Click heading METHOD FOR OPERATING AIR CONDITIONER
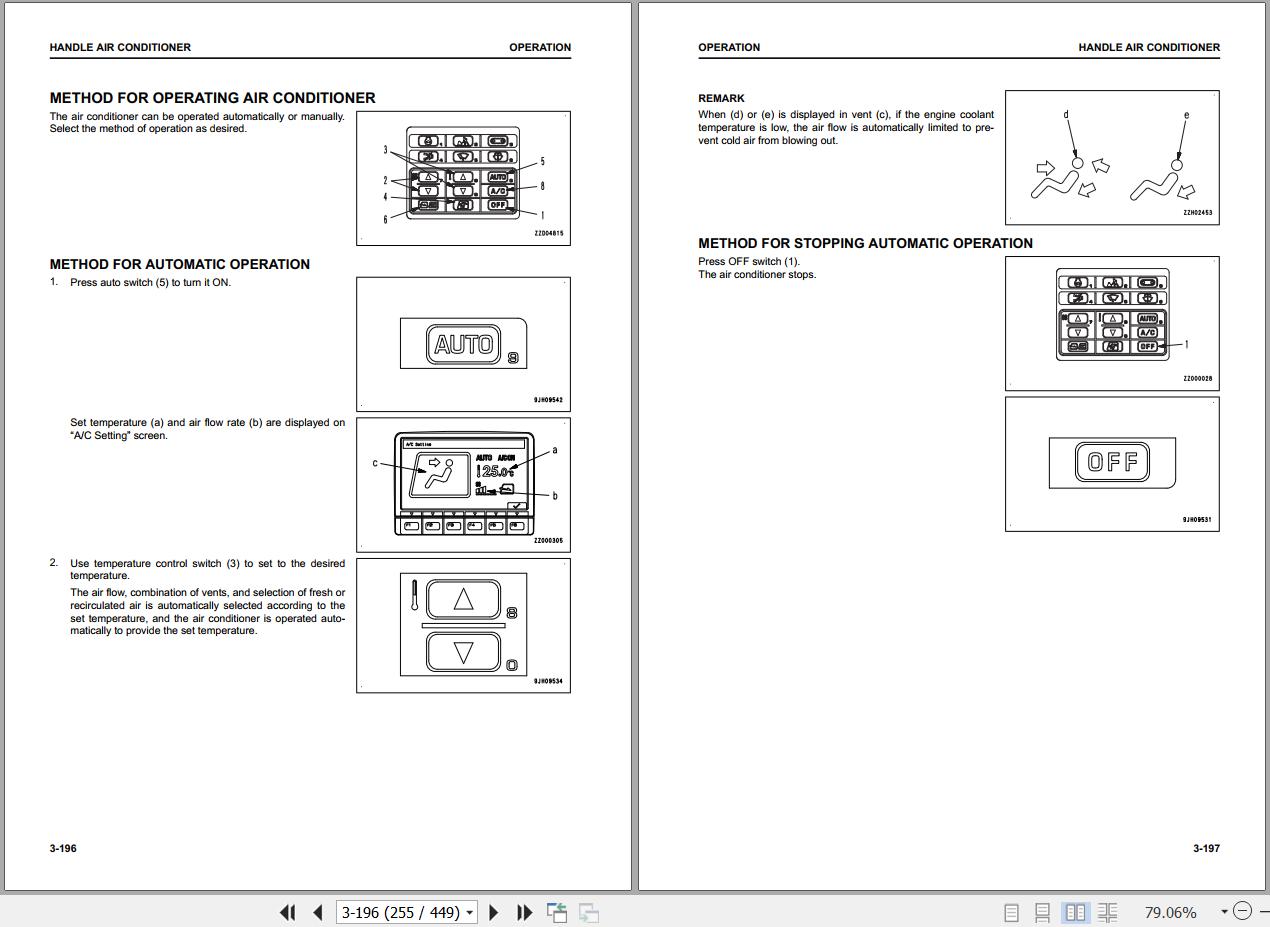The width and height of the screenshot is (1270, 927). point(213,98)
